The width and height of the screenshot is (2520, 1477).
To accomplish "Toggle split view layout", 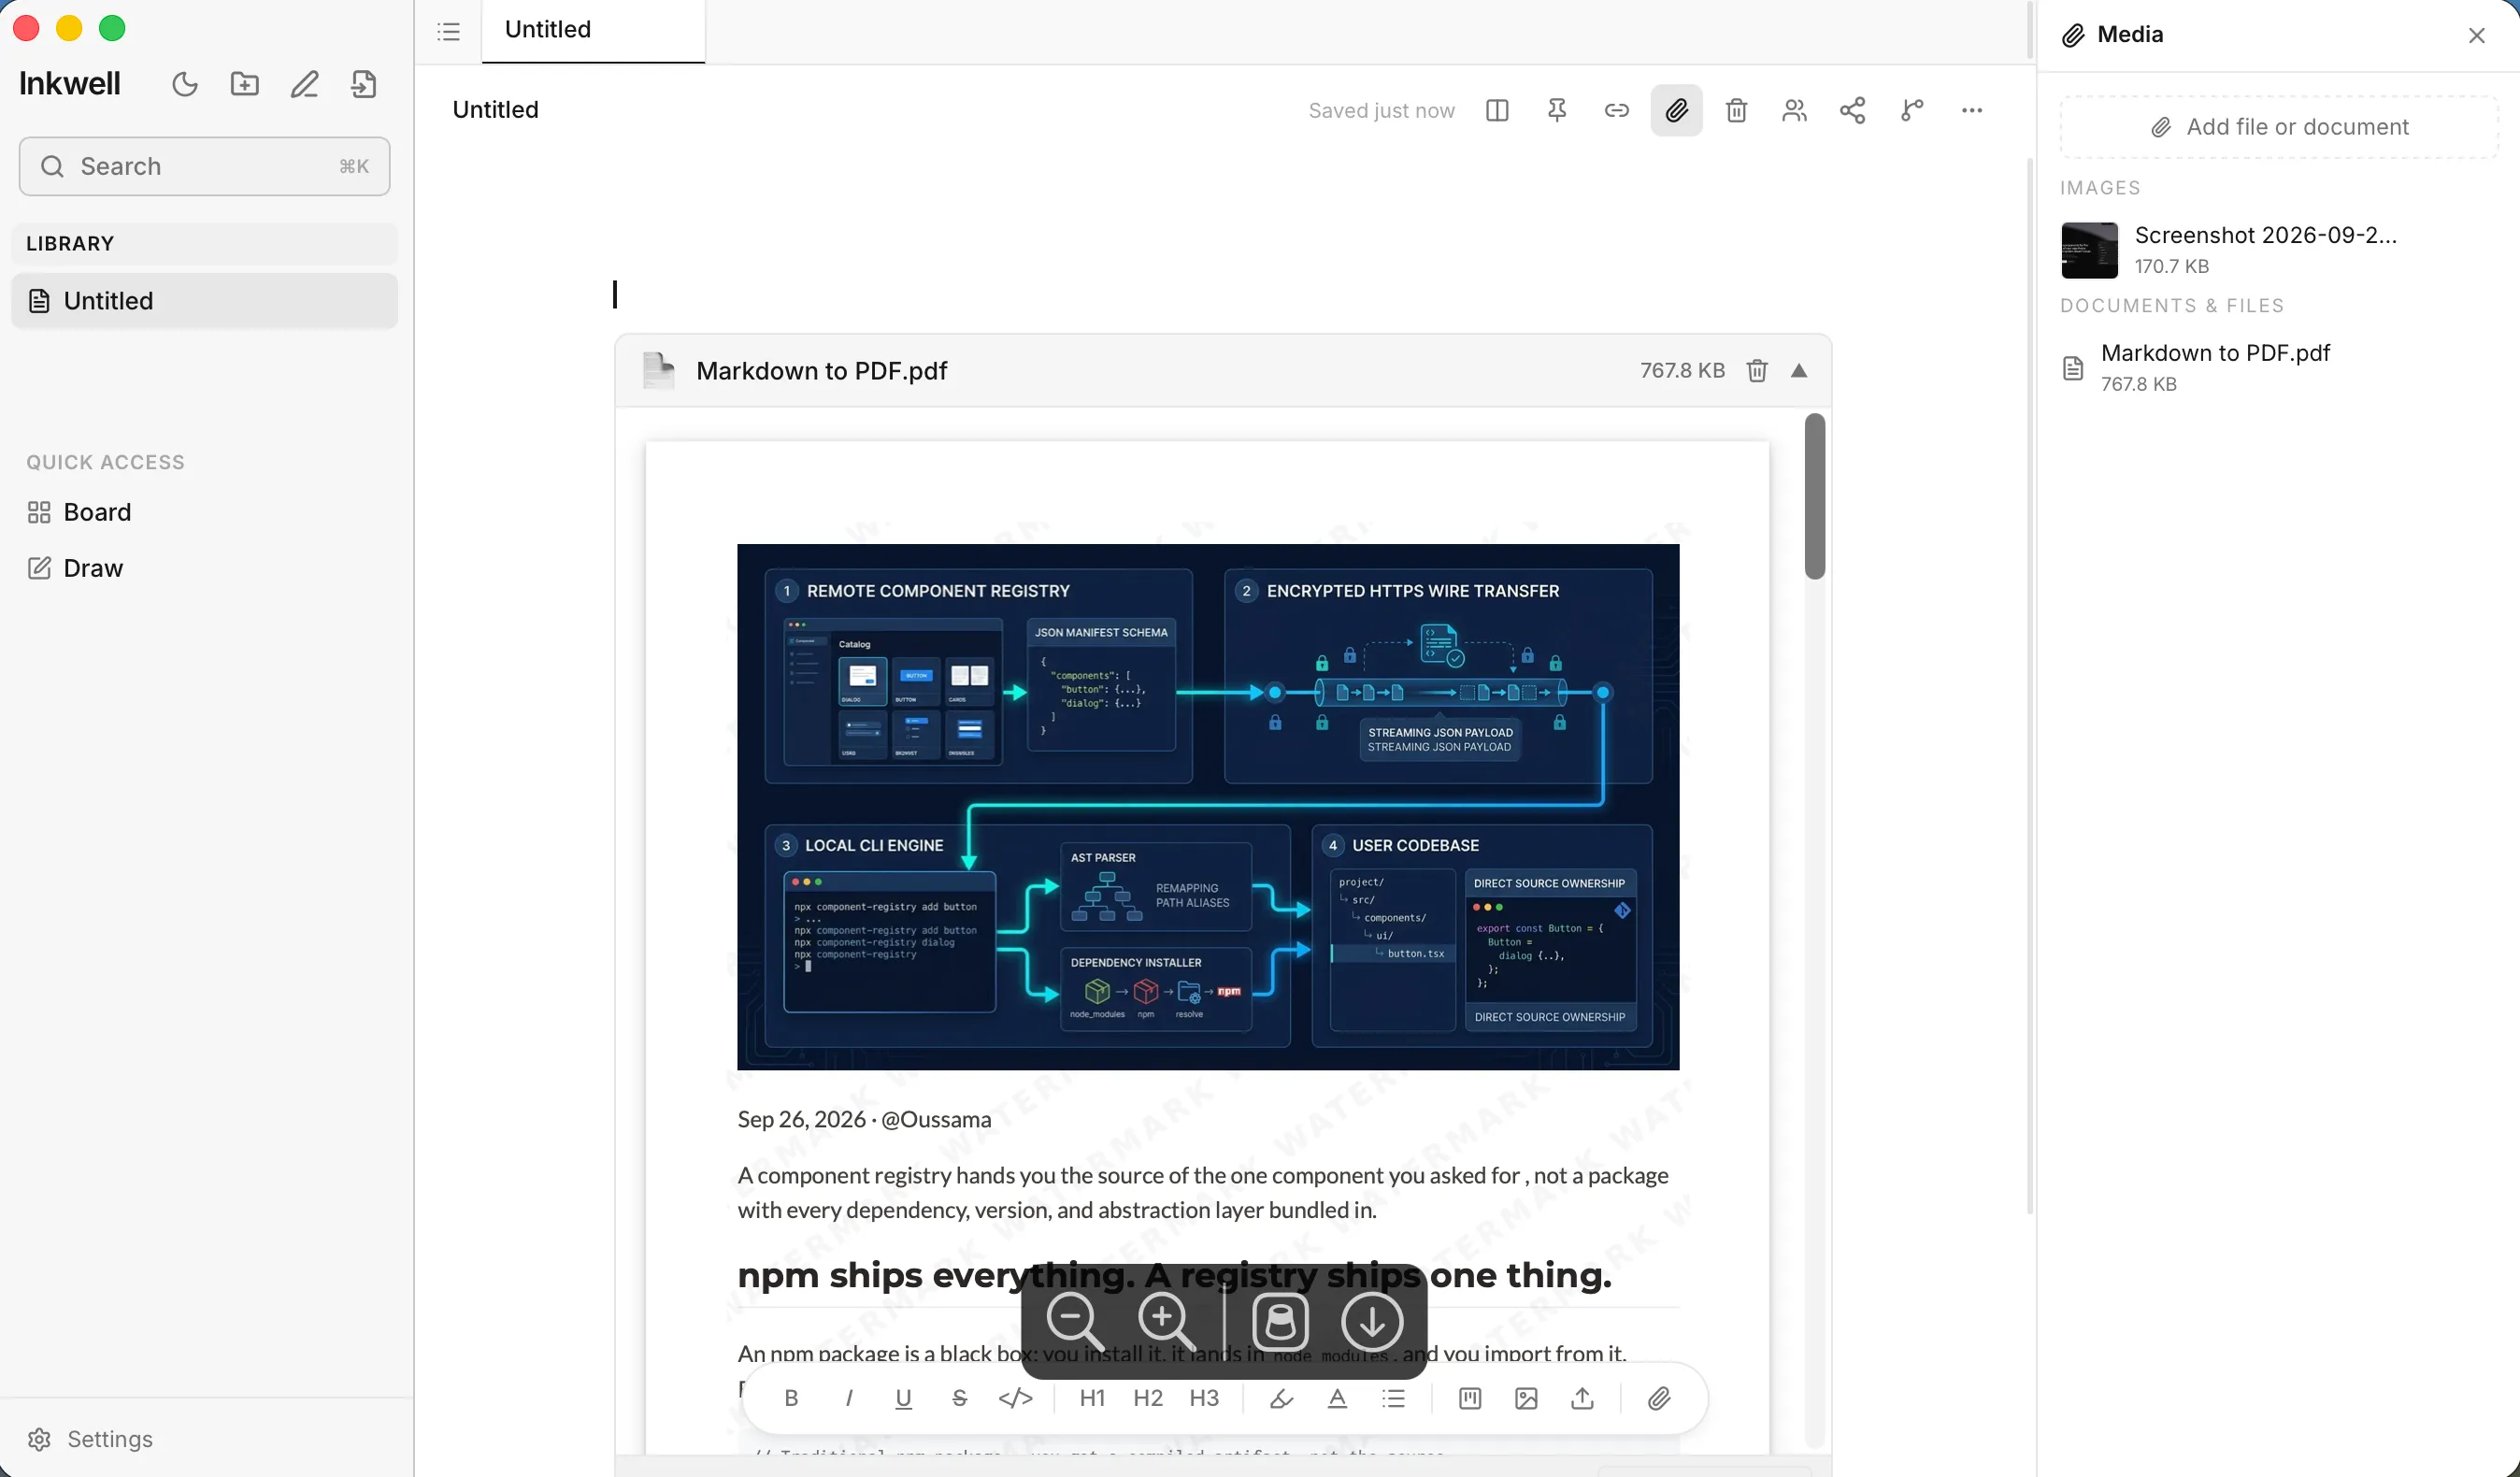I will click(x=1497, y=110).
